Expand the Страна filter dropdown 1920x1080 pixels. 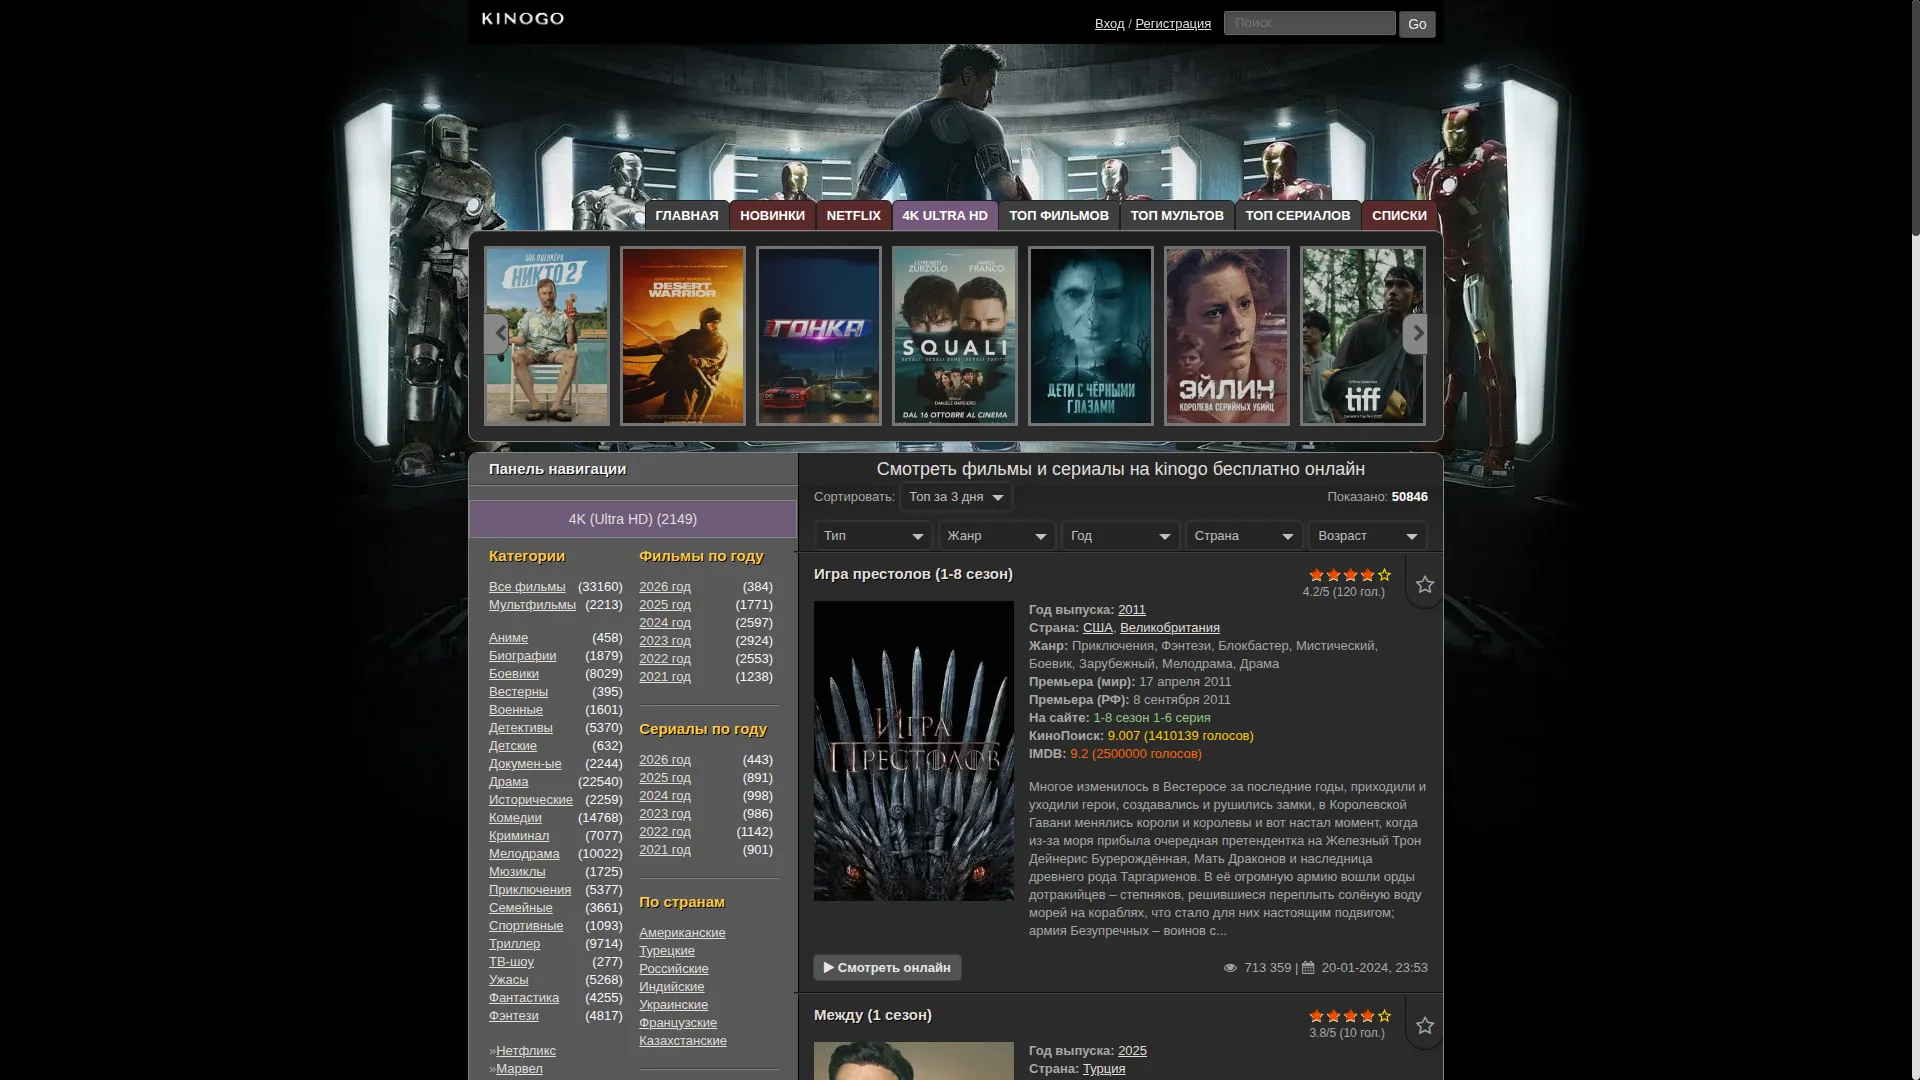click(x=1244, y=536)
